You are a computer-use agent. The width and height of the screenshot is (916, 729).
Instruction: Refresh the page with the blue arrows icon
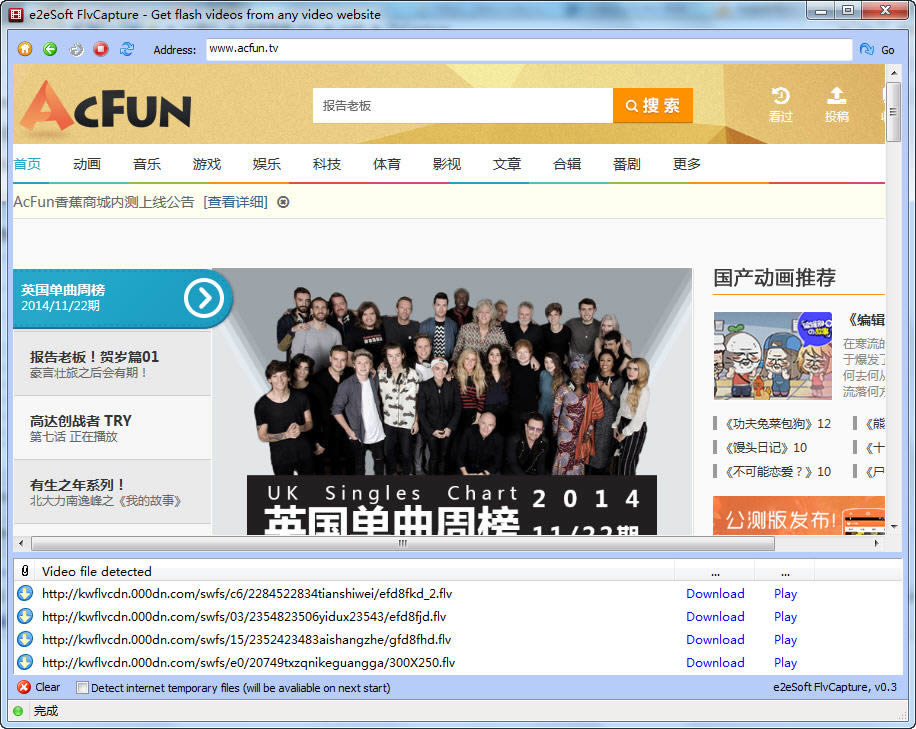127,49
